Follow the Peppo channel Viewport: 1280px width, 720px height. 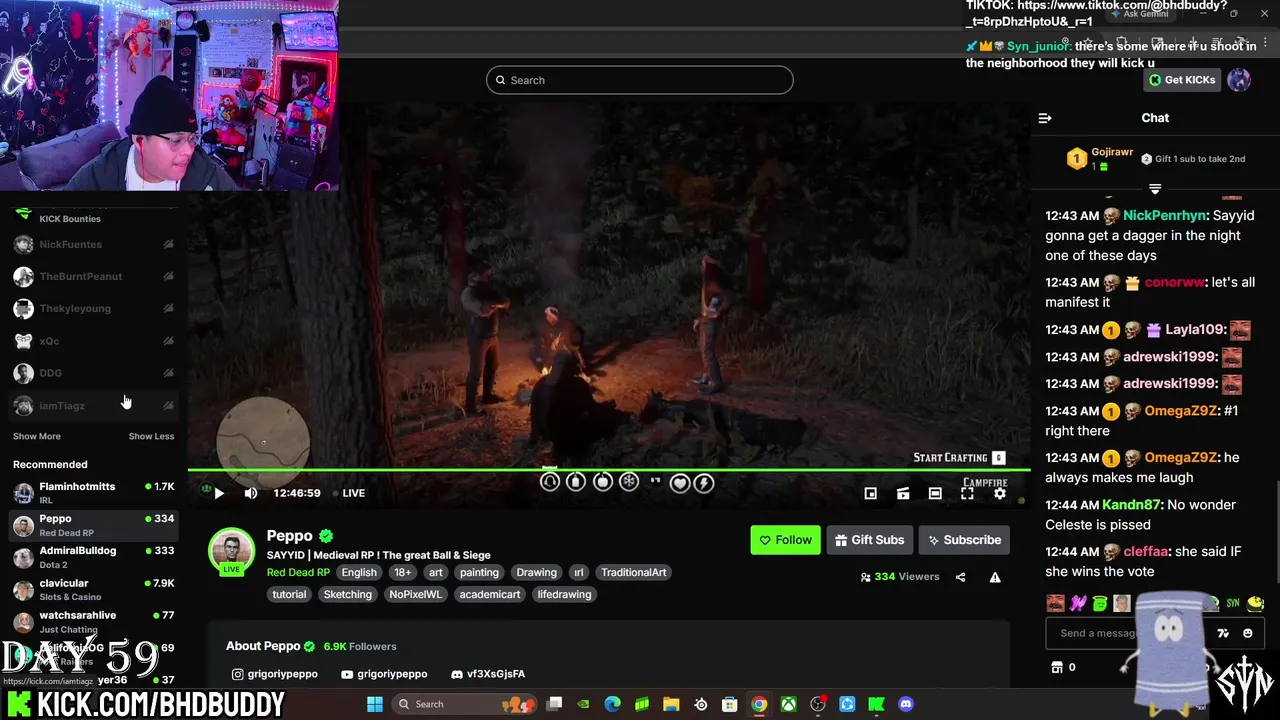click(x=785, y=540)
